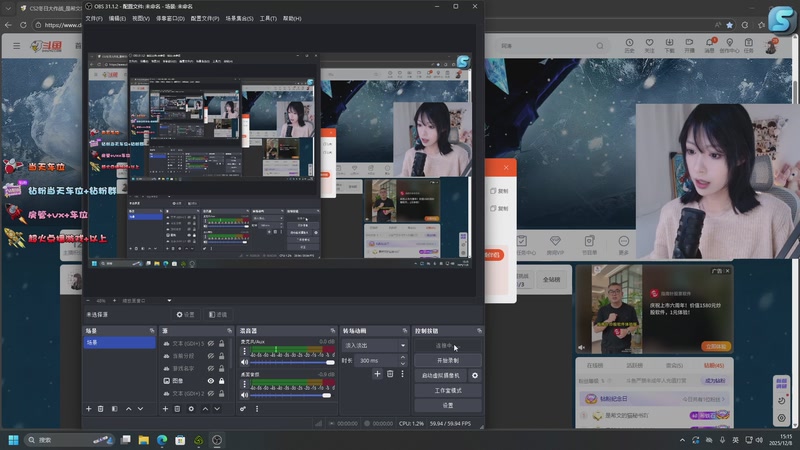Select the 场景 item in the scenes list
This screenshot has width=800, height=450.
[119, 342]
